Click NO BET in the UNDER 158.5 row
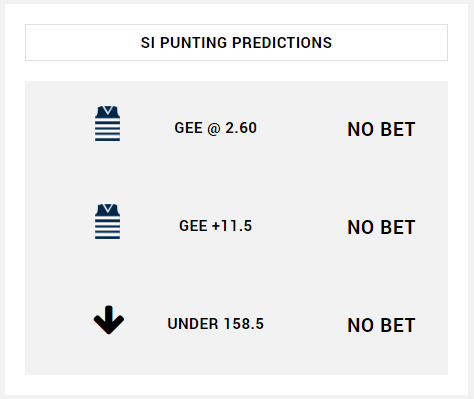Viewport: 474px width, 399px height. pyautogui.click(x=381, y=325)
